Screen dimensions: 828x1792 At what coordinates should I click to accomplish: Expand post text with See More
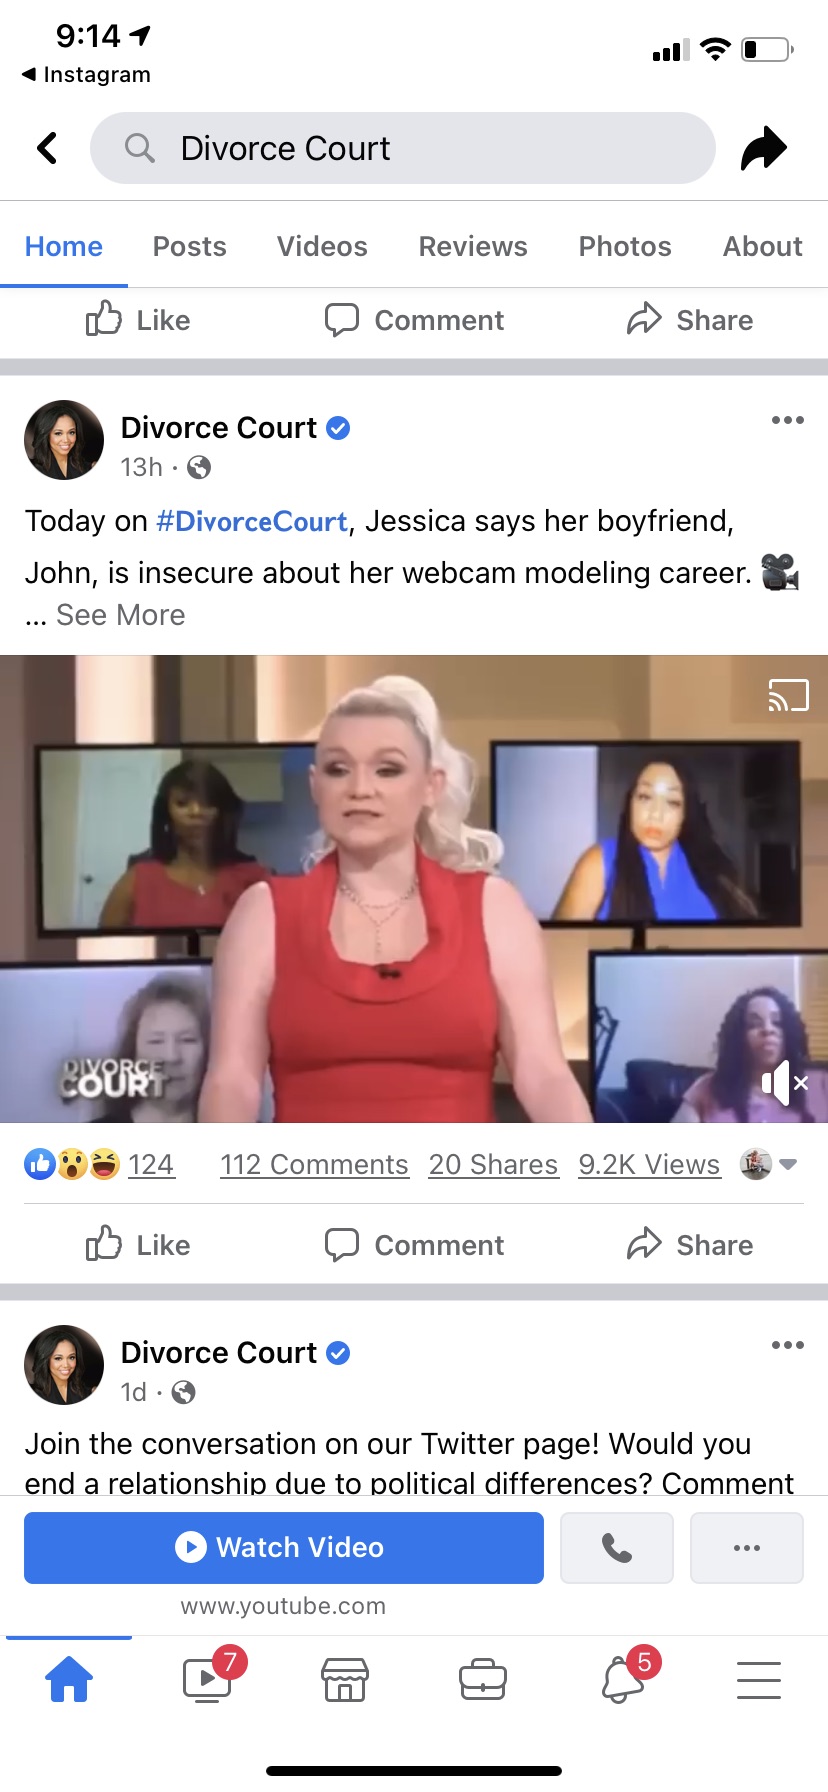tap(120, 615)
